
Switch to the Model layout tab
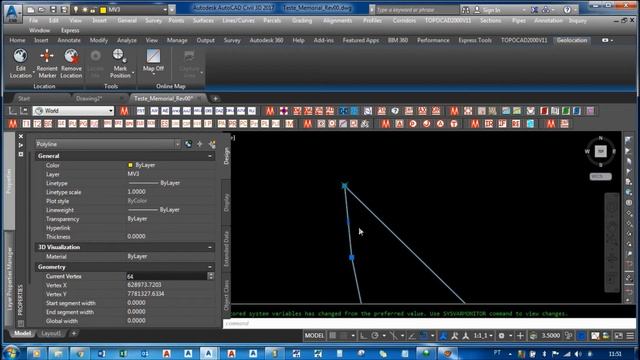(22, 333)
